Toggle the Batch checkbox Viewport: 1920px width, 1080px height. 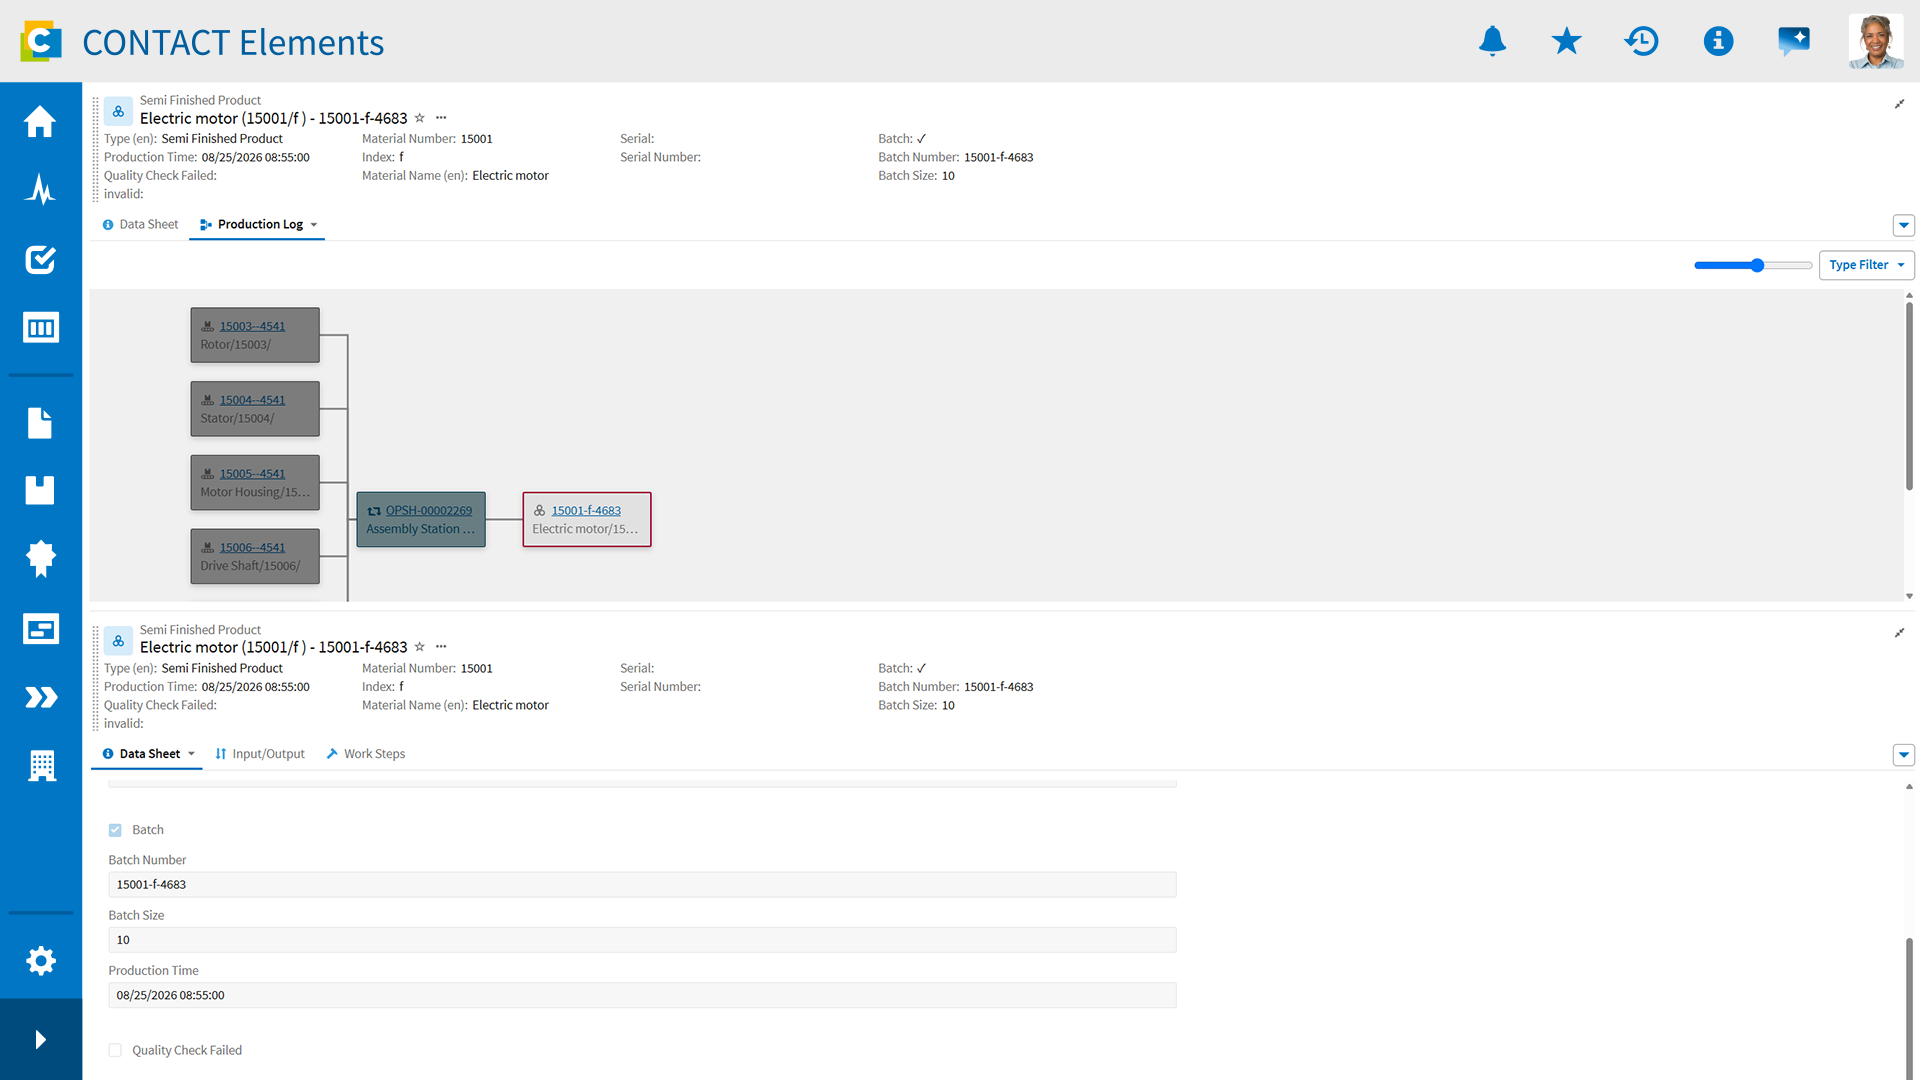(115, 830)
